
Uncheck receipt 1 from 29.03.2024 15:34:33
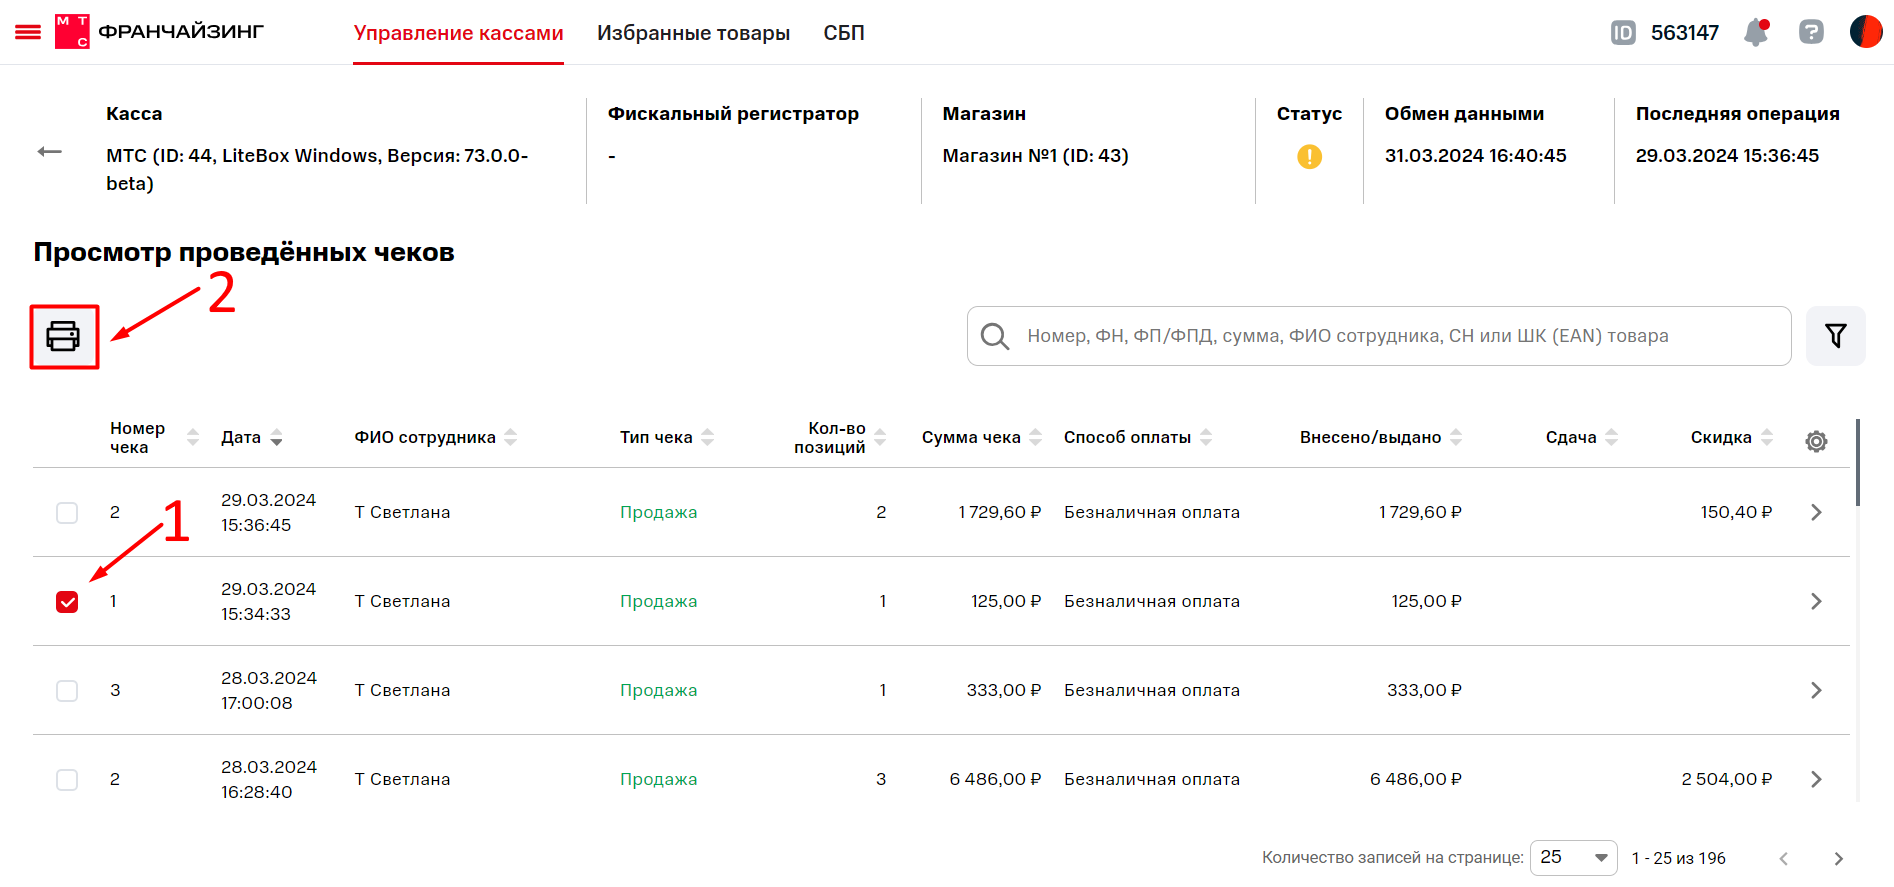click(x=67, y=602)
